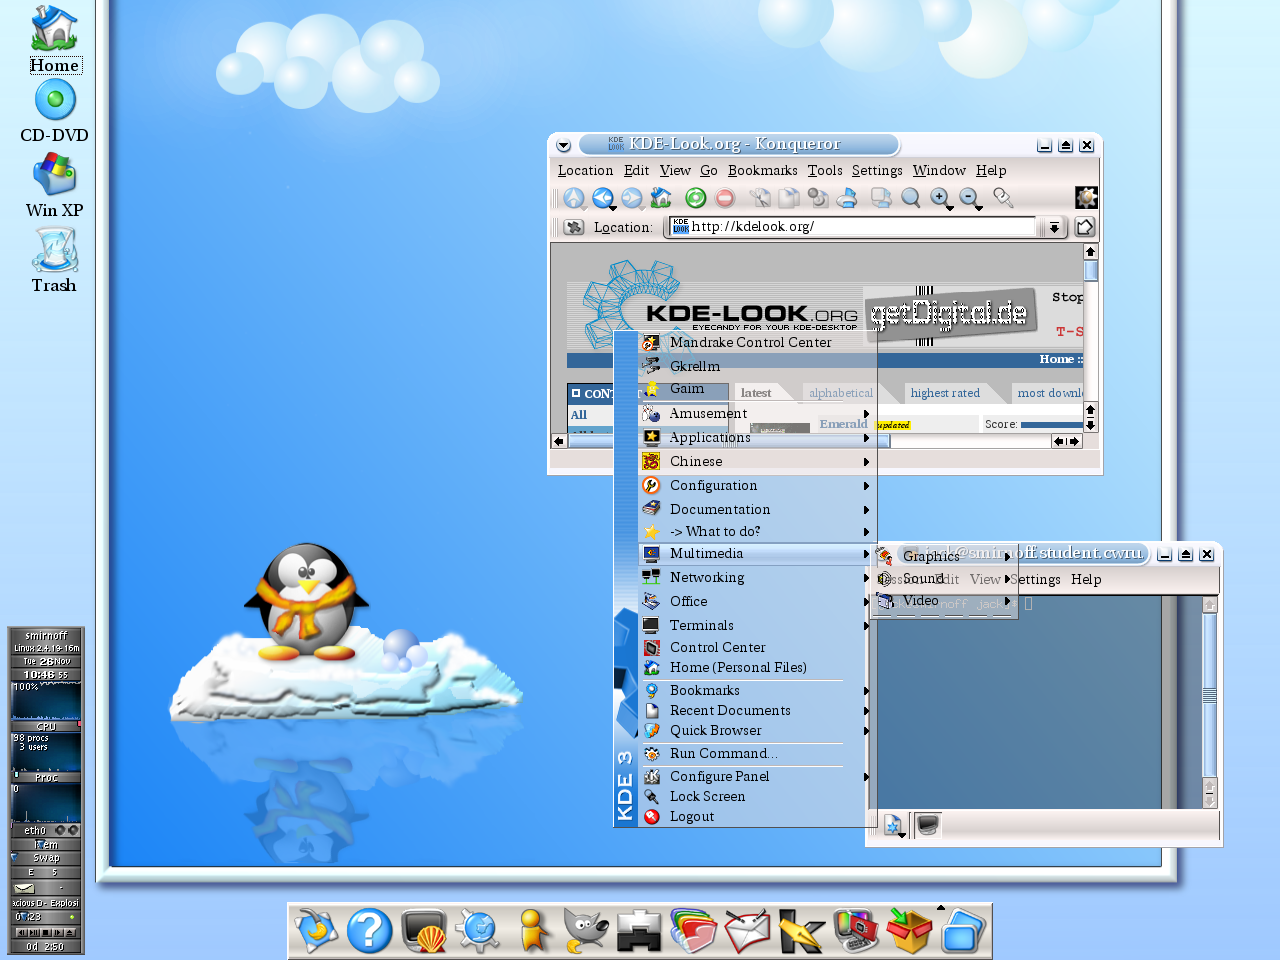
Task: Expand the Terminals submenu
Action: tap(757, 625)
